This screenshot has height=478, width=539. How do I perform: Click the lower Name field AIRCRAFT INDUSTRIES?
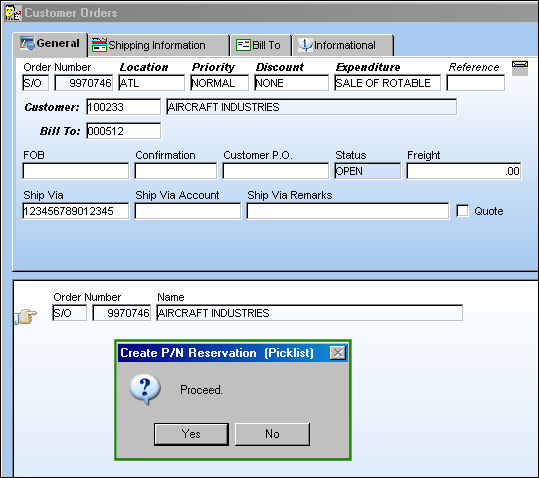tap(309, 313)
